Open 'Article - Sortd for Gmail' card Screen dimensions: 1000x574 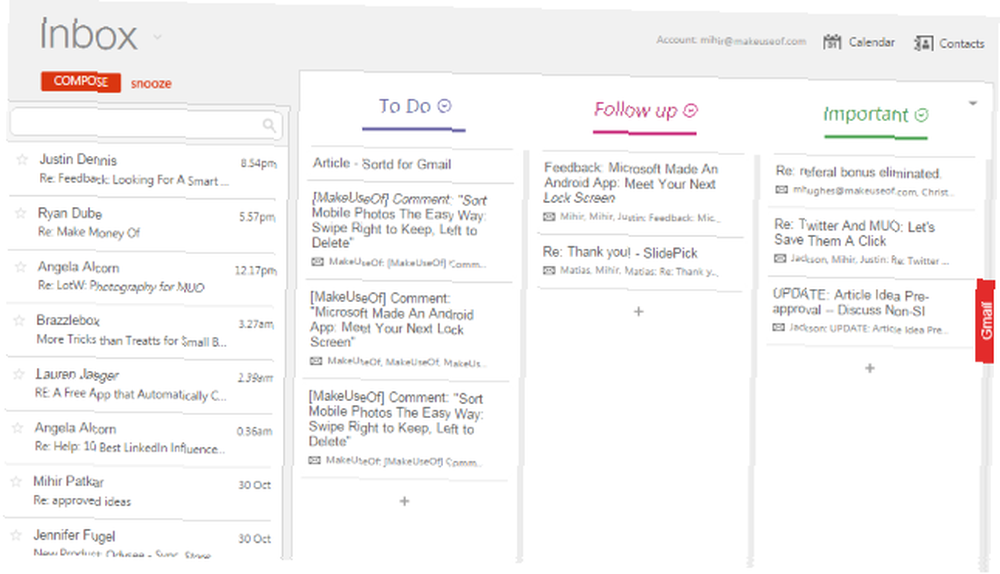(411, 164)
